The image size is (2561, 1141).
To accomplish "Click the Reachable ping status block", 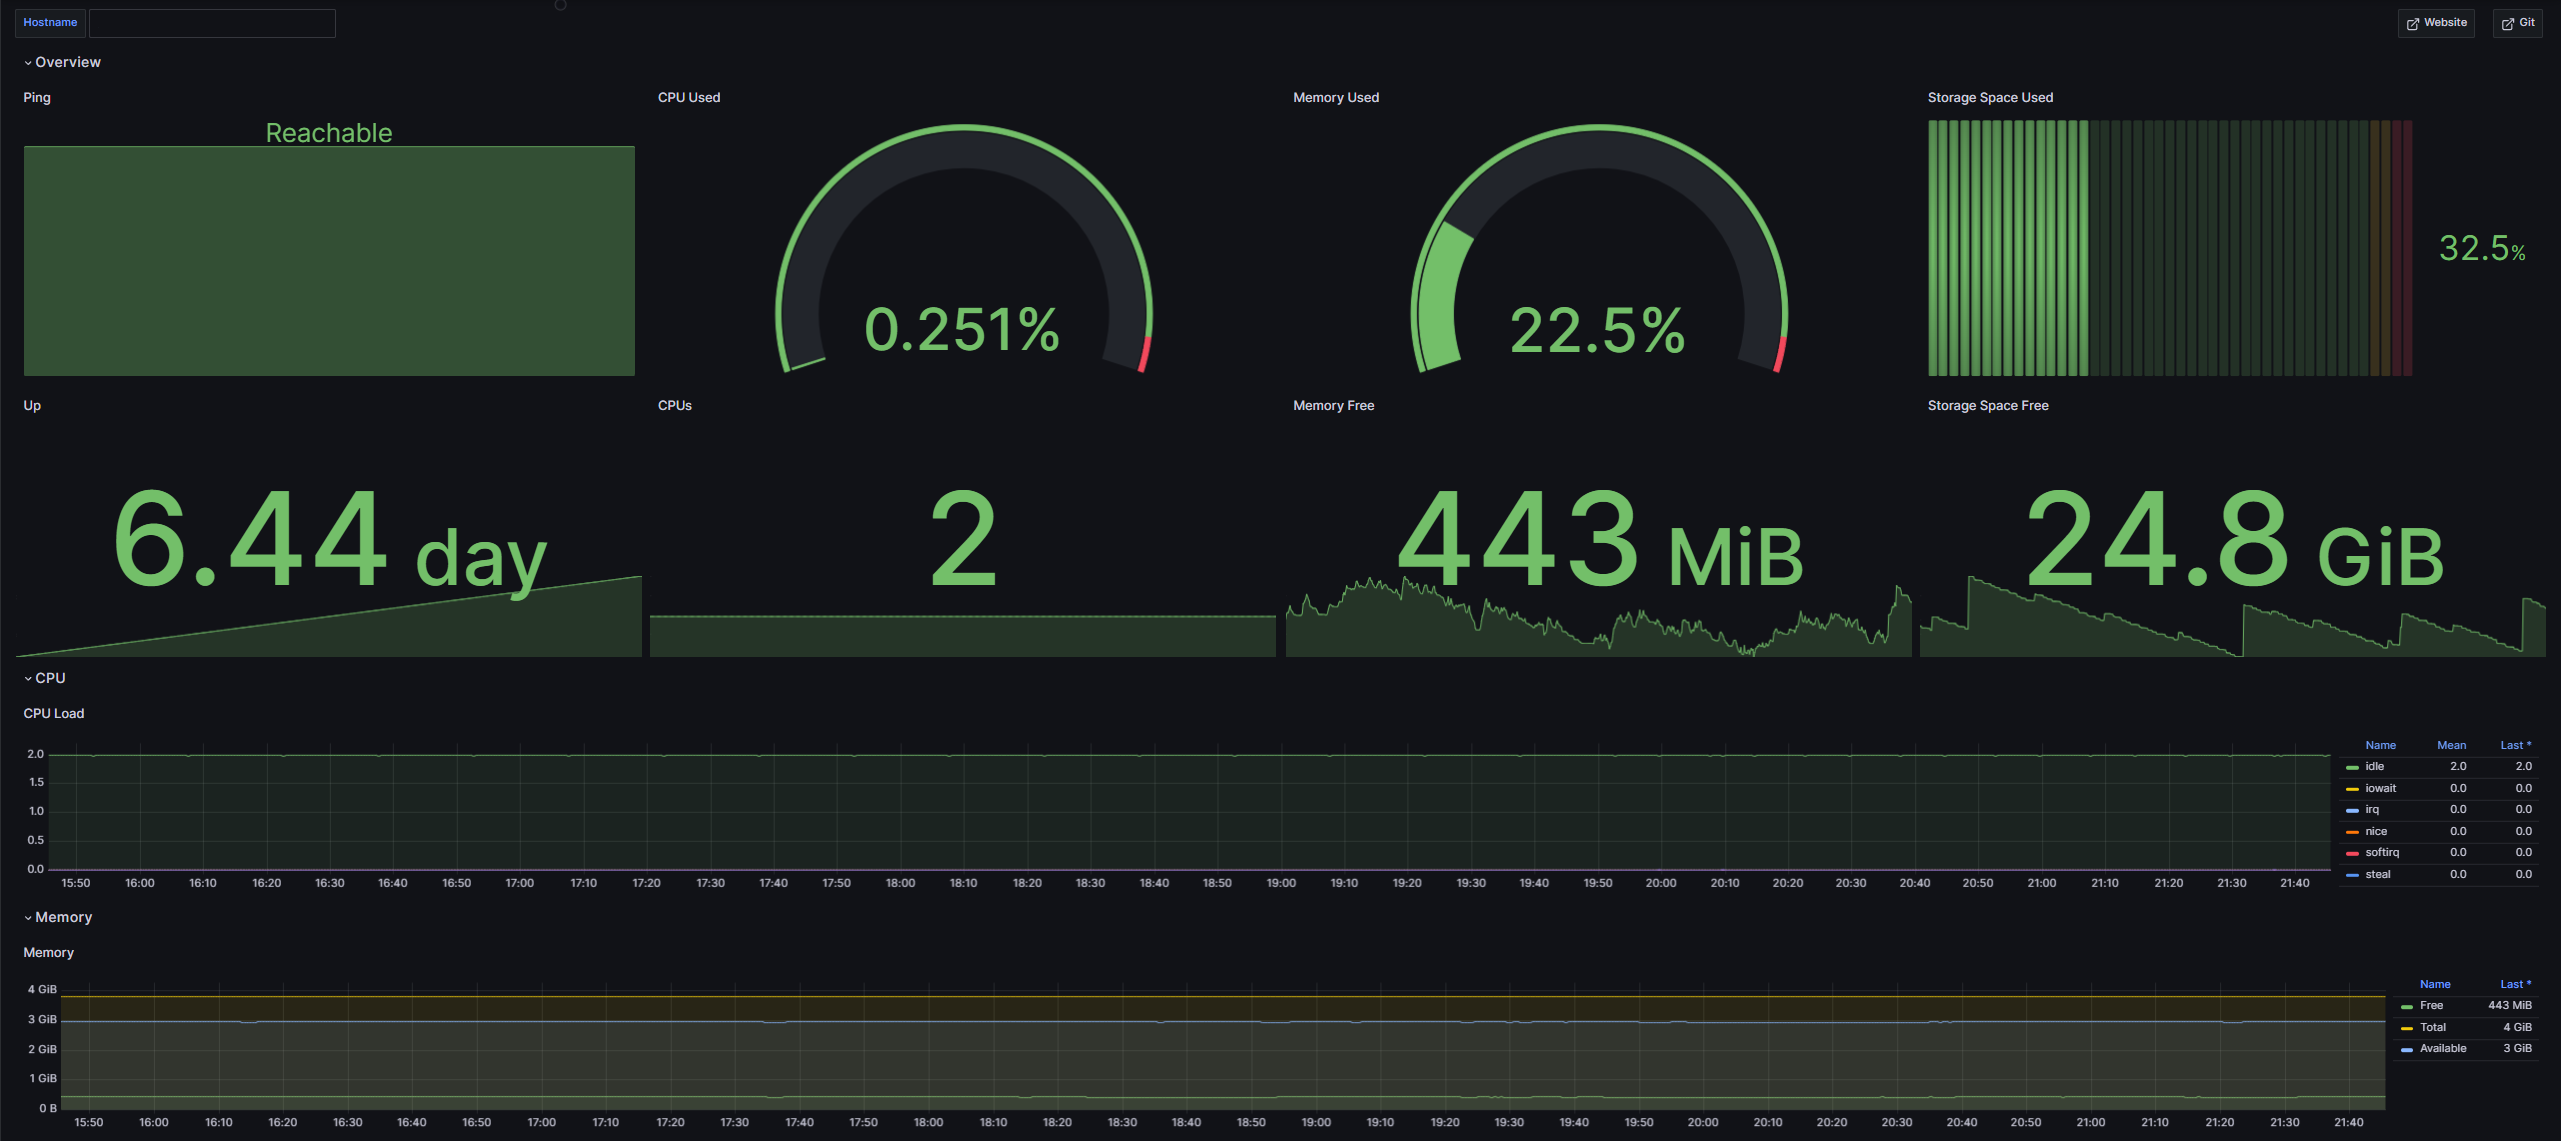I will pyautogui.click(x=329, y=260).
